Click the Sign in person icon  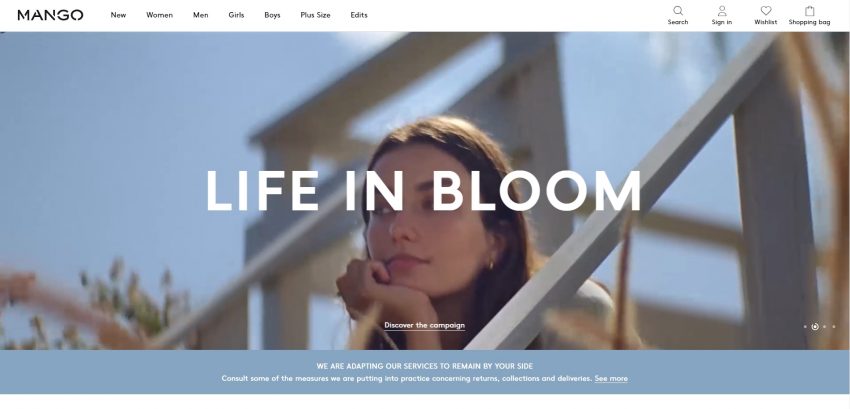coord(722,10)
